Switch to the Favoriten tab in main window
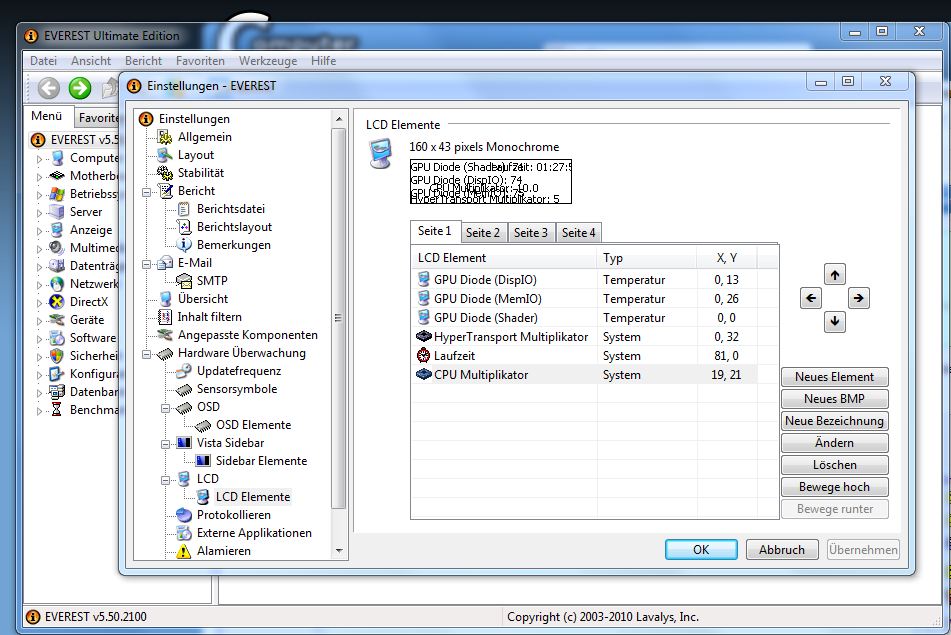Screen dimensions: 951x635 [98, 118]
